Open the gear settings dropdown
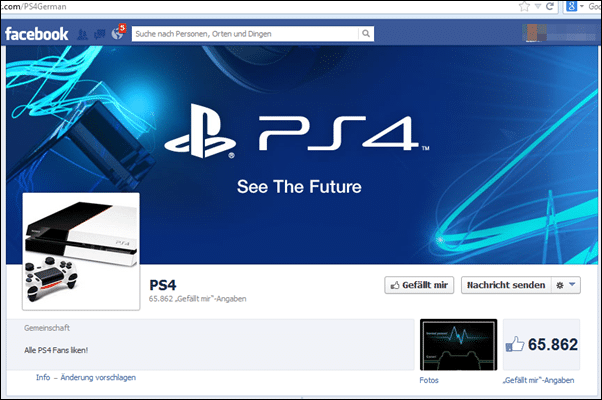This screenshot has height=400, width=602. [566, 285]
